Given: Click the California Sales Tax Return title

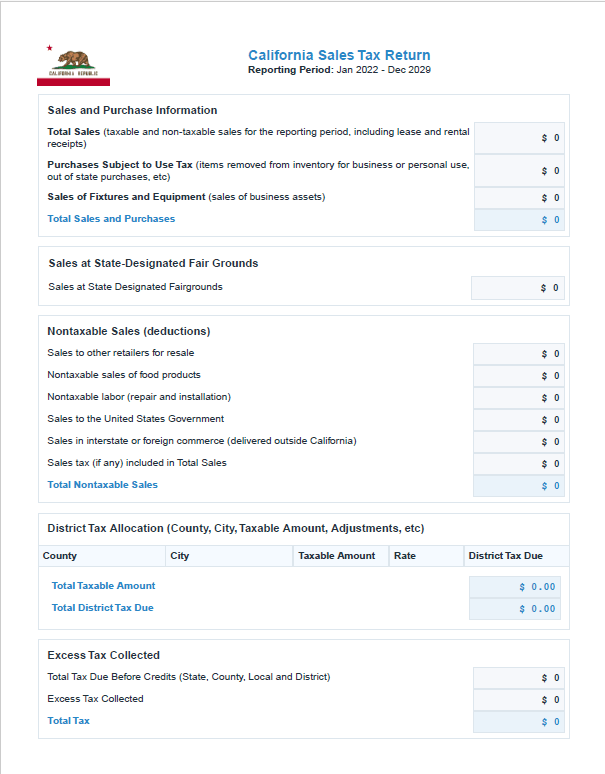Looking at the screenshot, I should (x=339, y=55).
